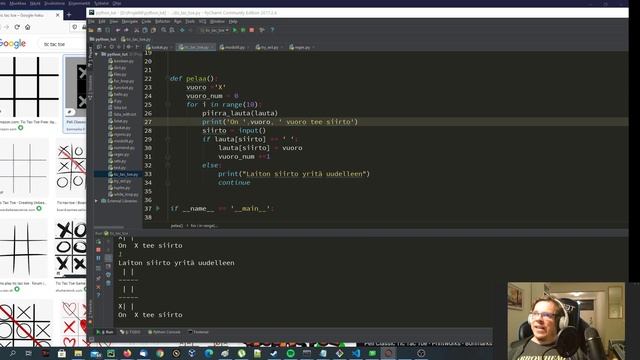Click the Copy icon in PyCharm toolbar
This screenshot has height=360, width=640.
tap(145, 30)
